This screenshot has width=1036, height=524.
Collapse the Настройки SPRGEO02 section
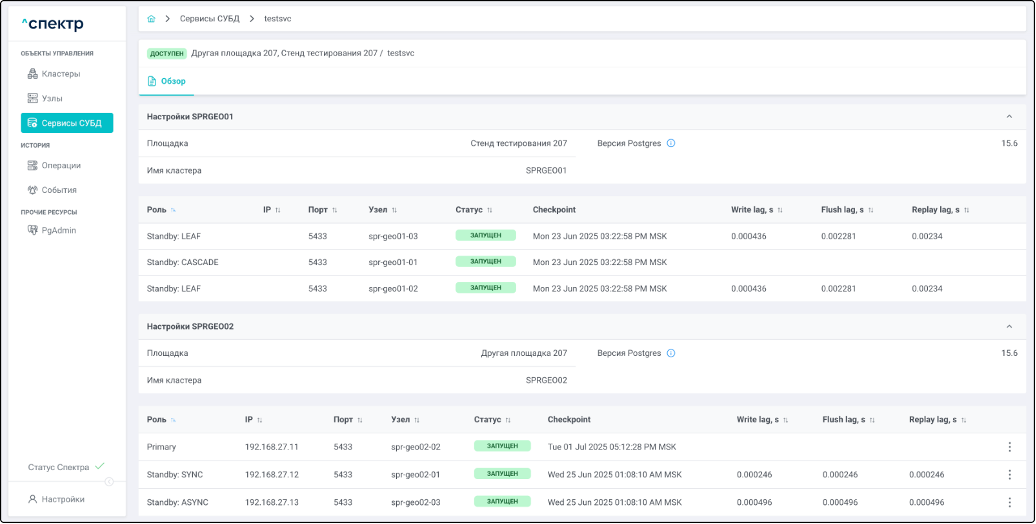coord(1009,327)
